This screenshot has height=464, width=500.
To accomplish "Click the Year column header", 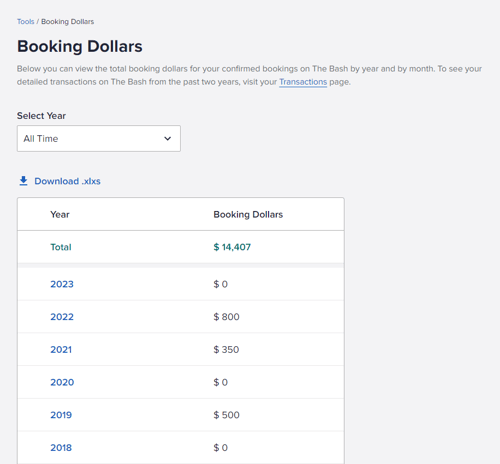I will 60,214.
